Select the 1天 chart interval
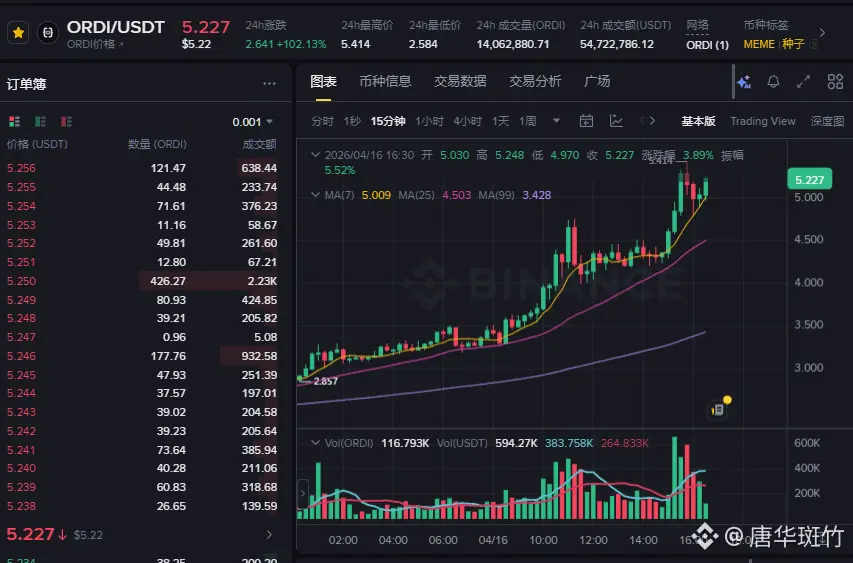The height and width of the screenshot is (563, 853). (500, 121)
